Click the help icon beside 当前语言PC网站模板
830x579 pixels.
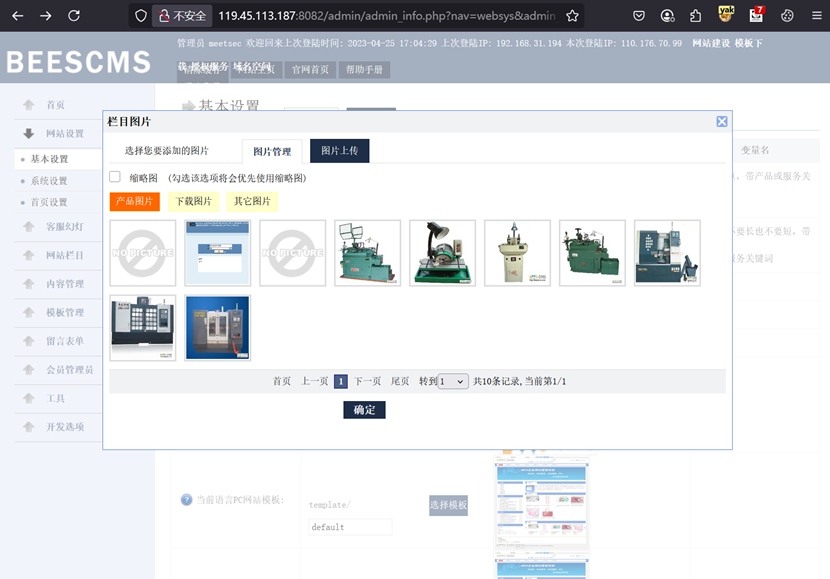[x=186, y=500]
